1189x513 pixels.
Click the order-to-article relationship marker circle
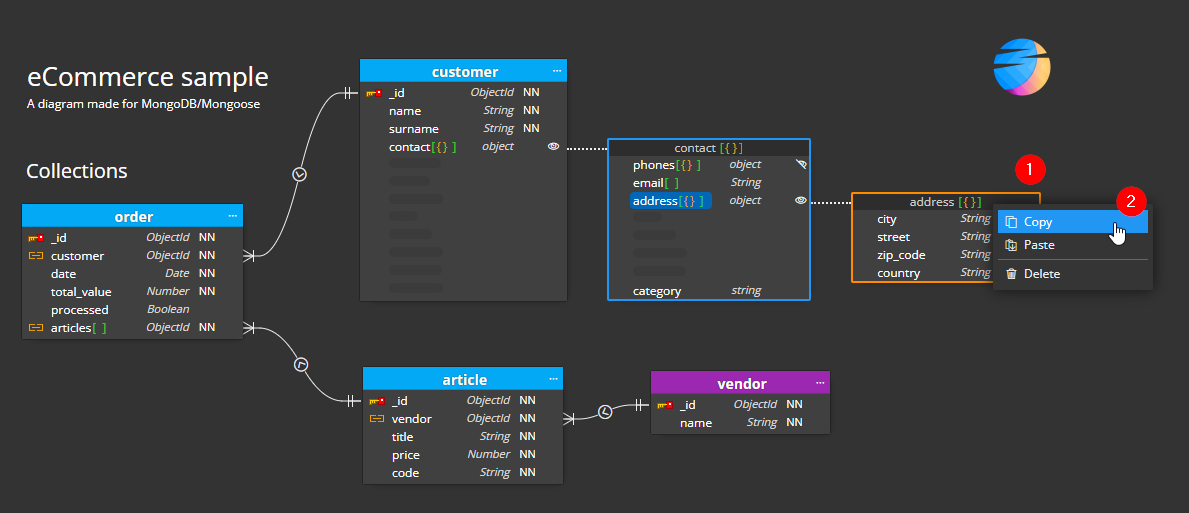301,366
